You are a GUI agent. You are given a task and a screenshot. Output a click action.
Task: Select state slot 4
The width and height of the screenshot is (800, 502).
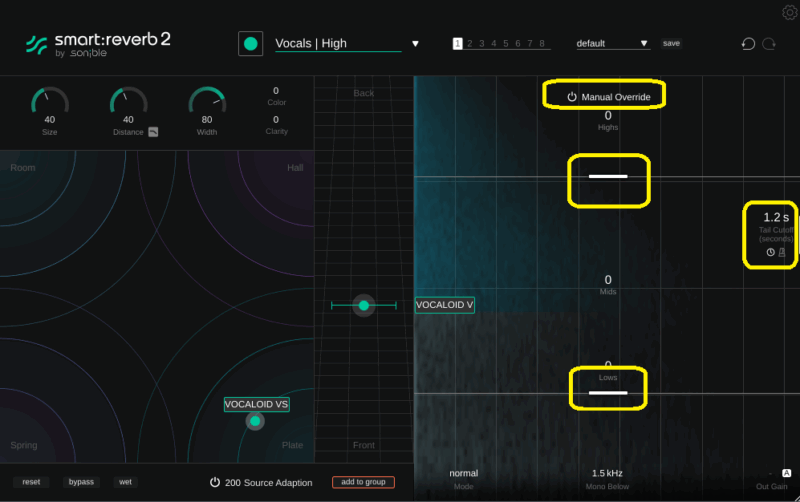494,44
